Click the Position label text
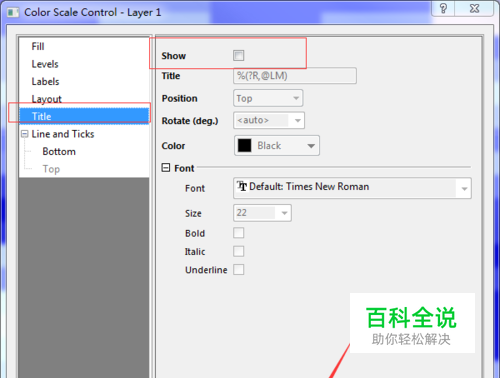The height and width of the screenshot is (378, 500). (179, 98)
